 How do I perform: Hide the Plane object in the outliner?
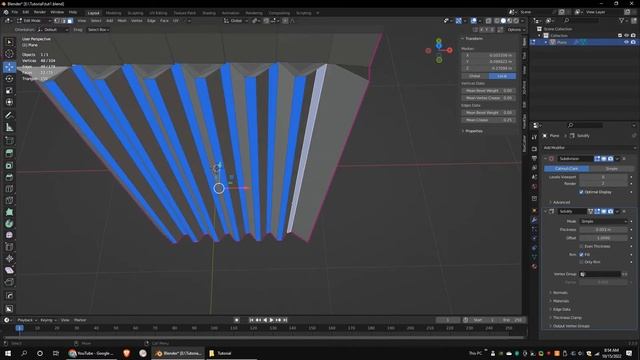[627, 42]
